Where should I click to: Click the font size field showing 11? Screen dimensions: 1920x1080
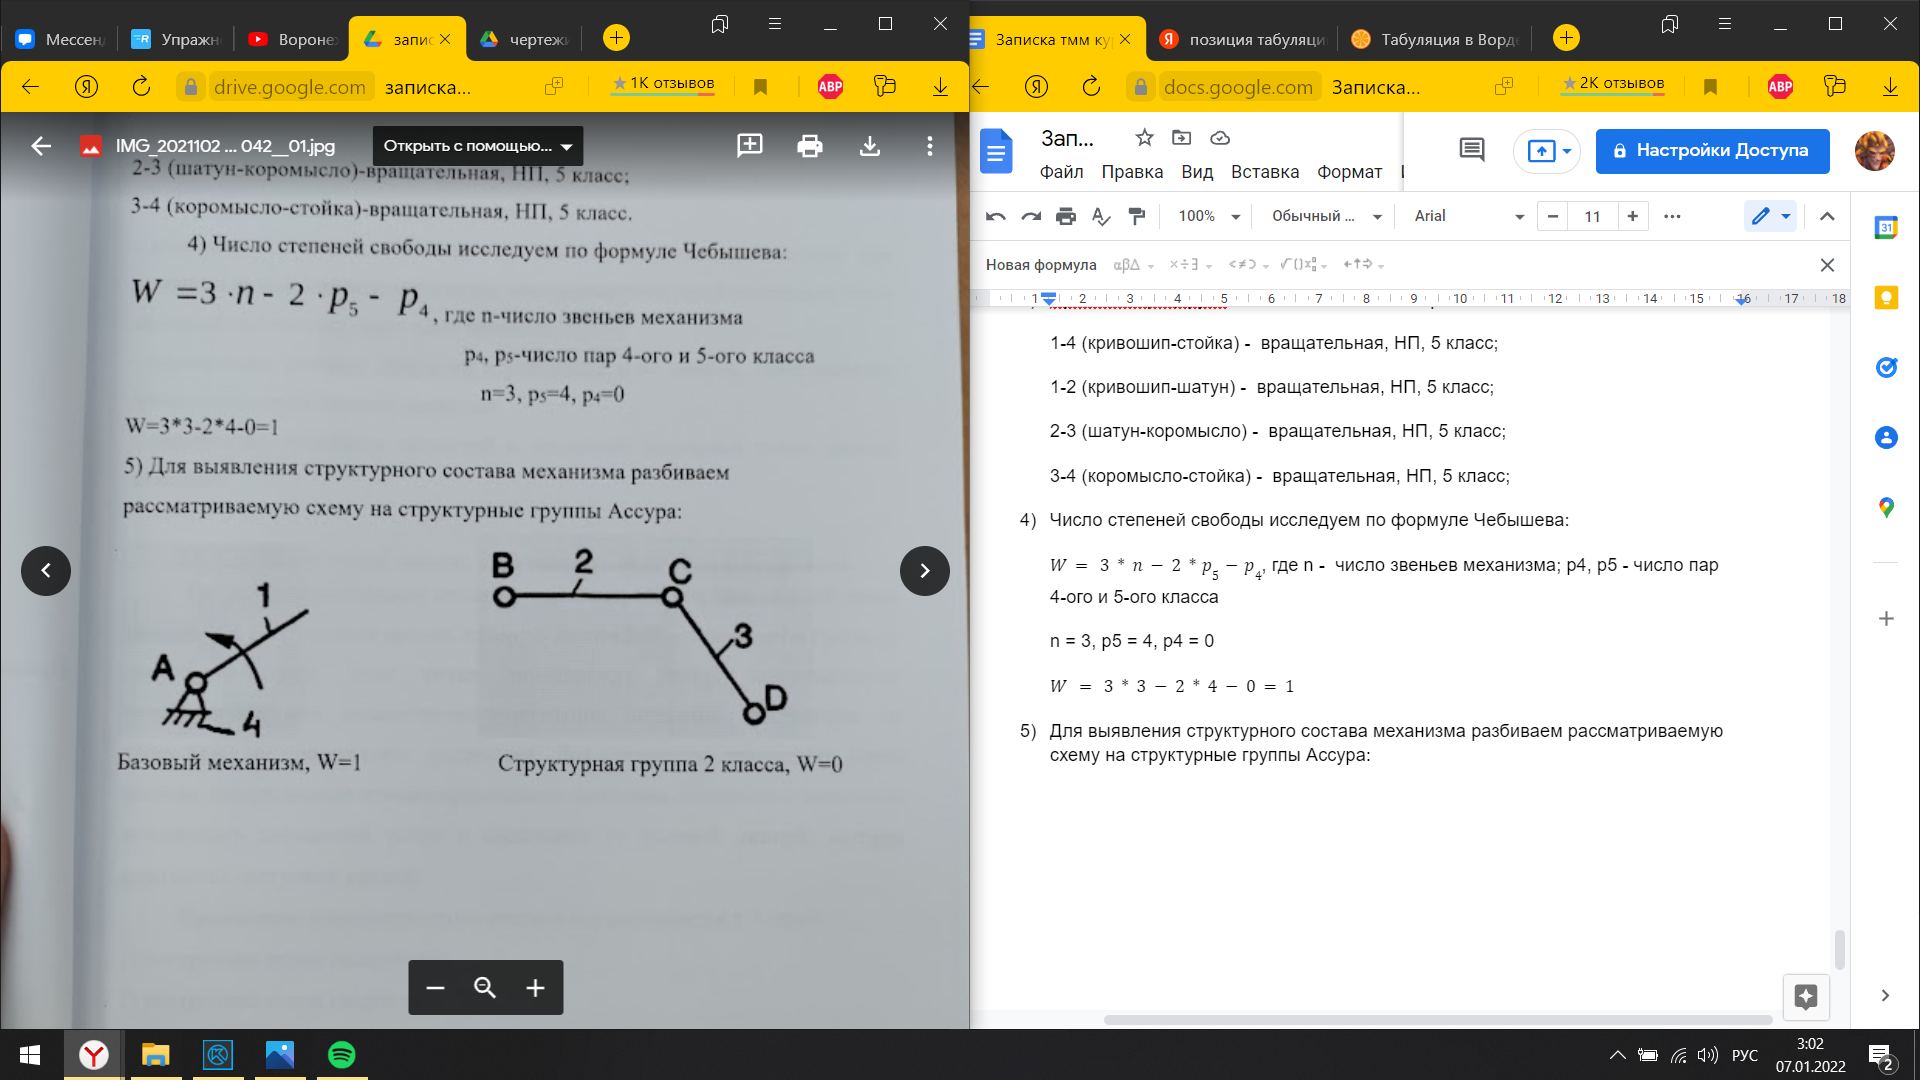(x=1593, y=216)
